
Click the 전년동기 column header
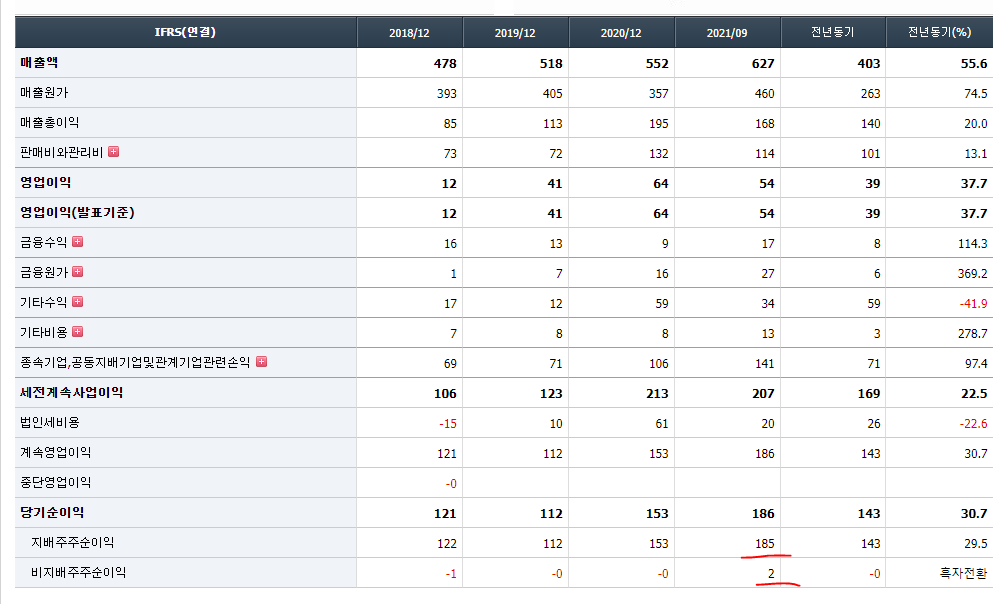tap(832, 32)
